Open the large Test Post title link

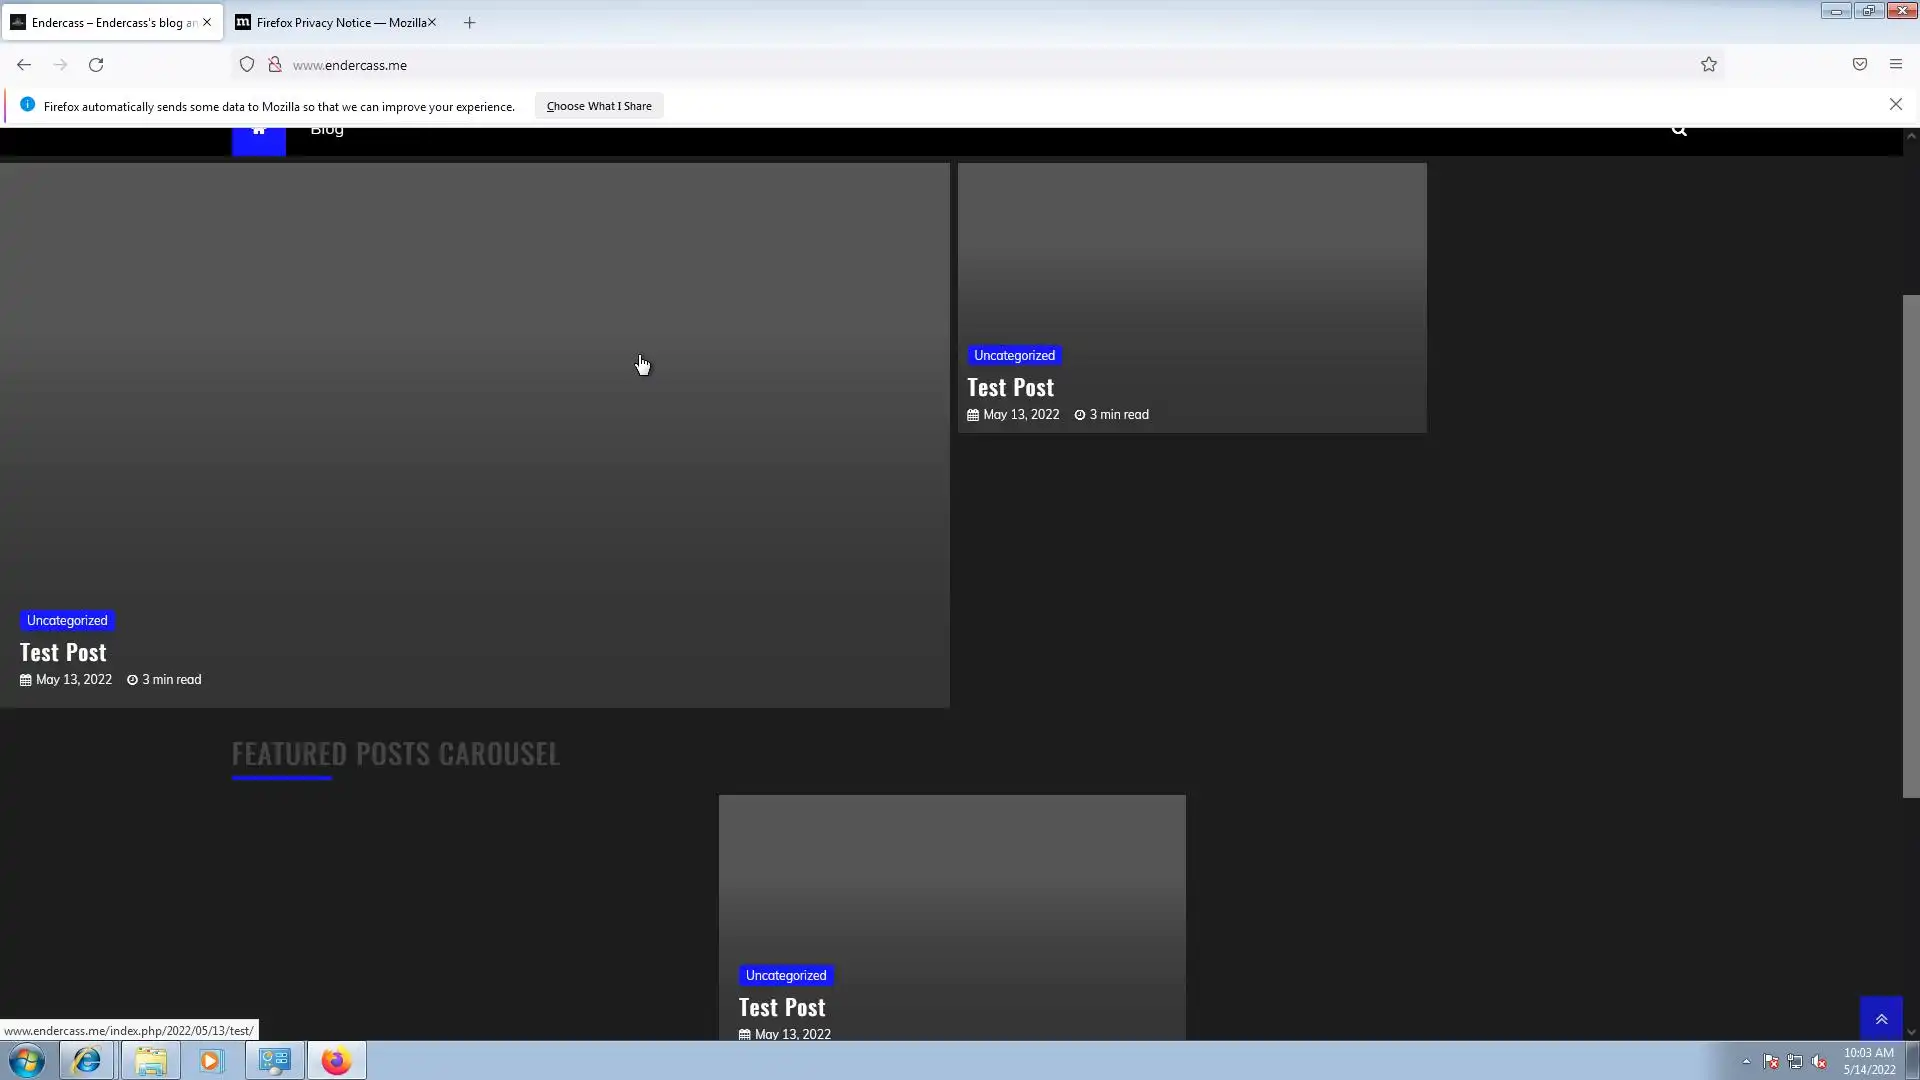pyautogui.click(x=63, y=652)
